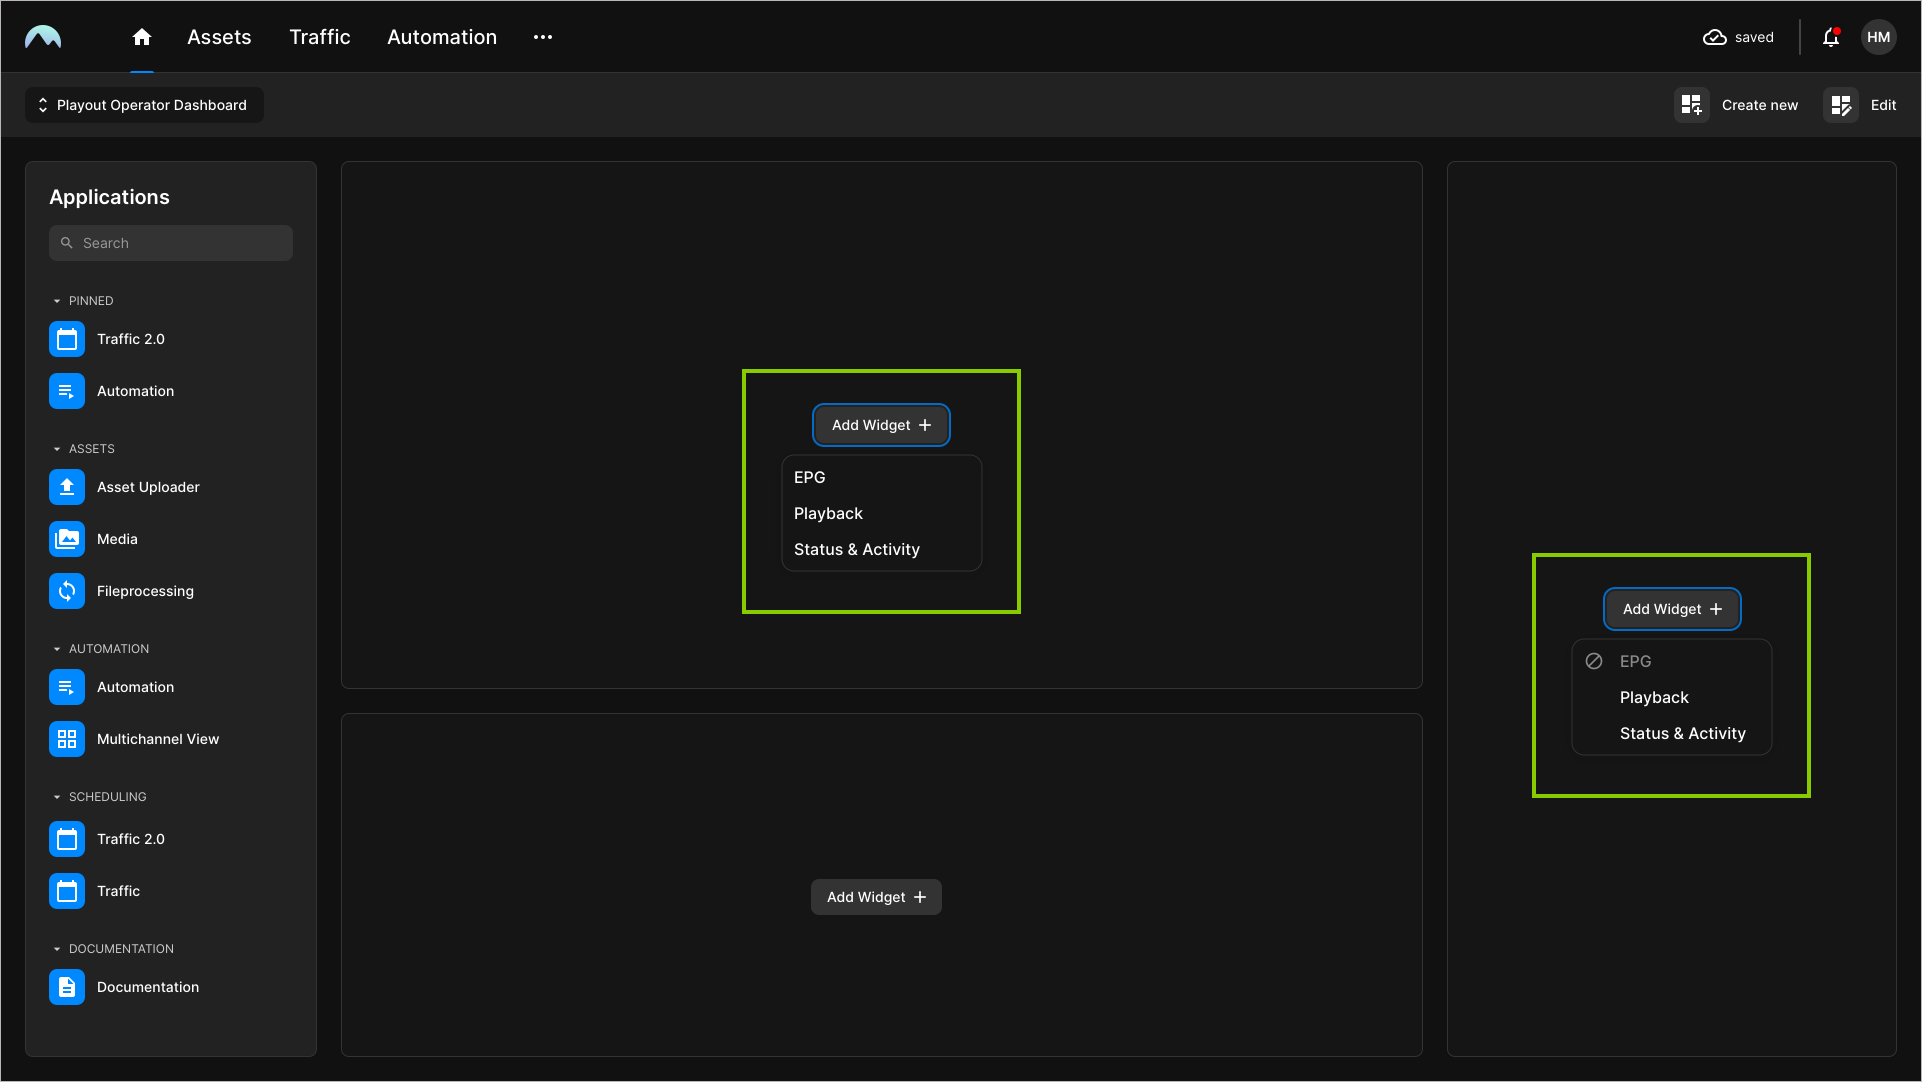Open the Traffic 2.0 pinned application icon
1922x1082 pixels.
point(66,339)
